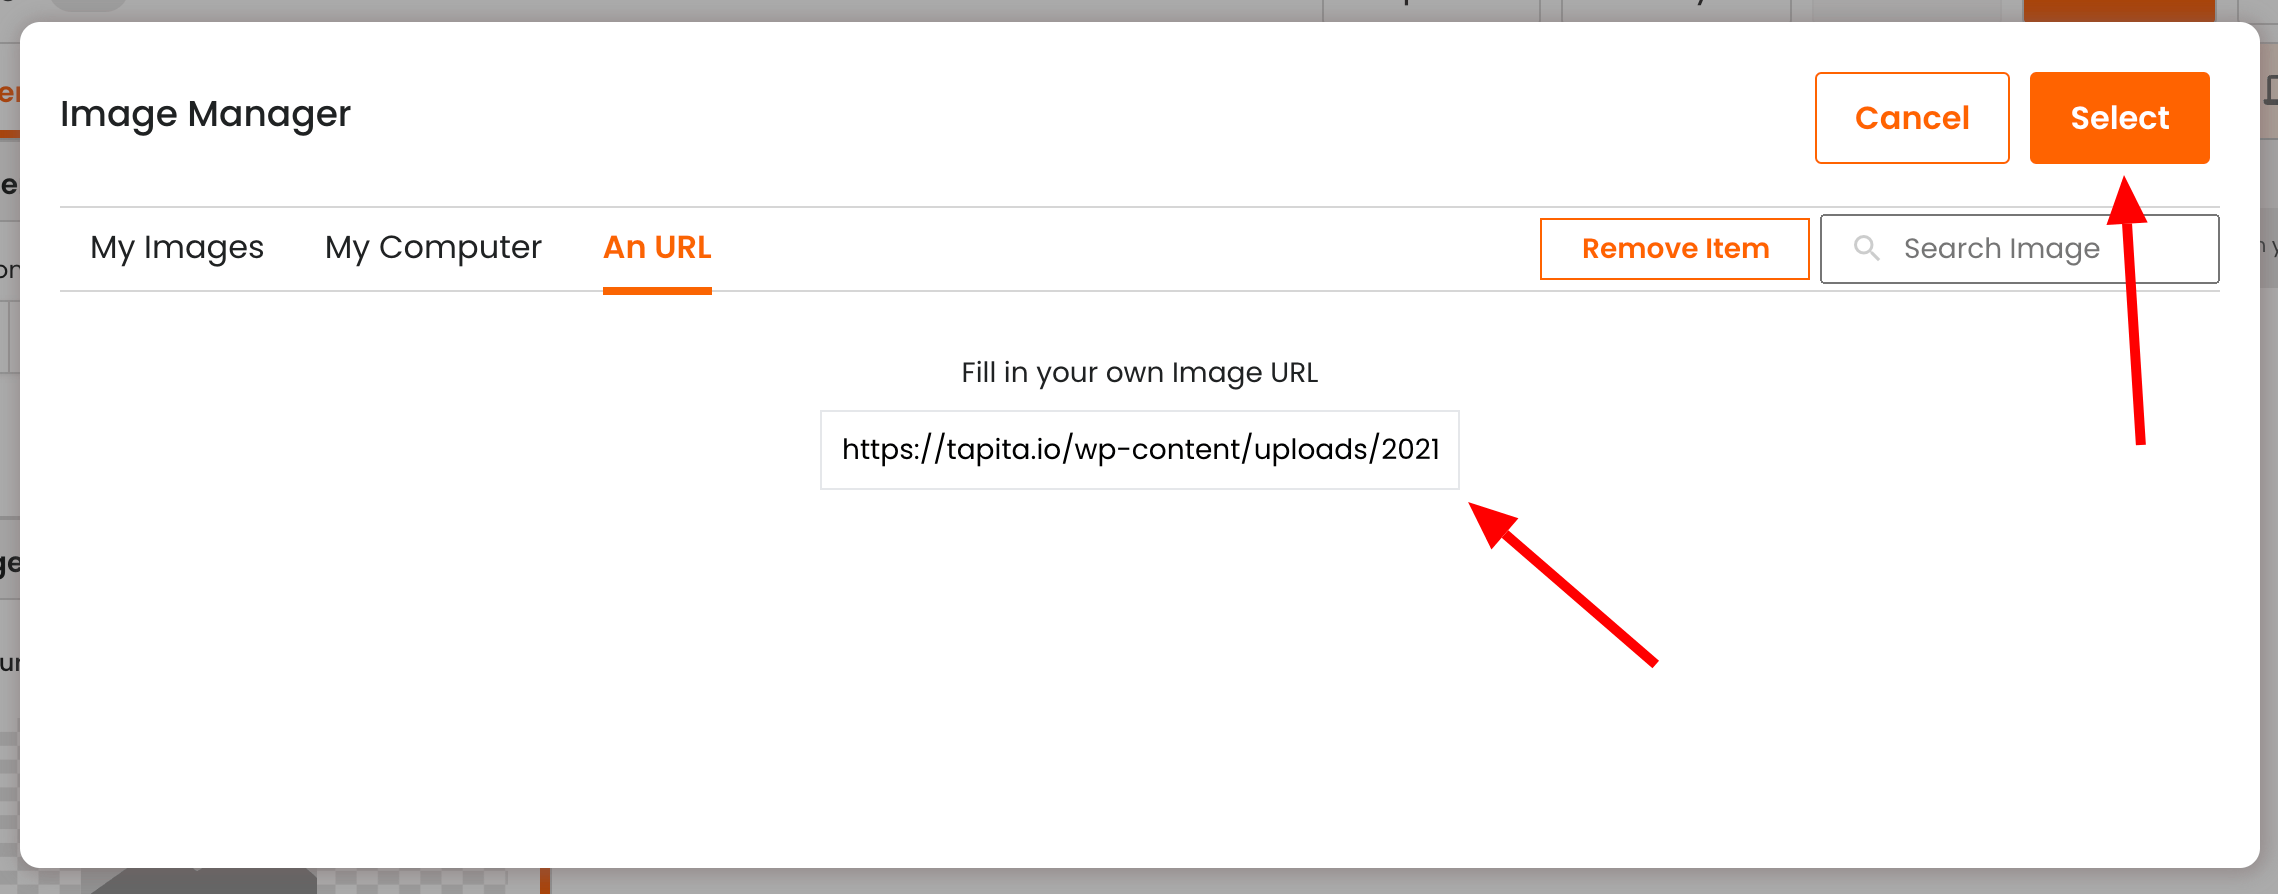Click the dark gray shape below the dialog
This screenshot has width=2278, height=894.
(x=200, y=881)
